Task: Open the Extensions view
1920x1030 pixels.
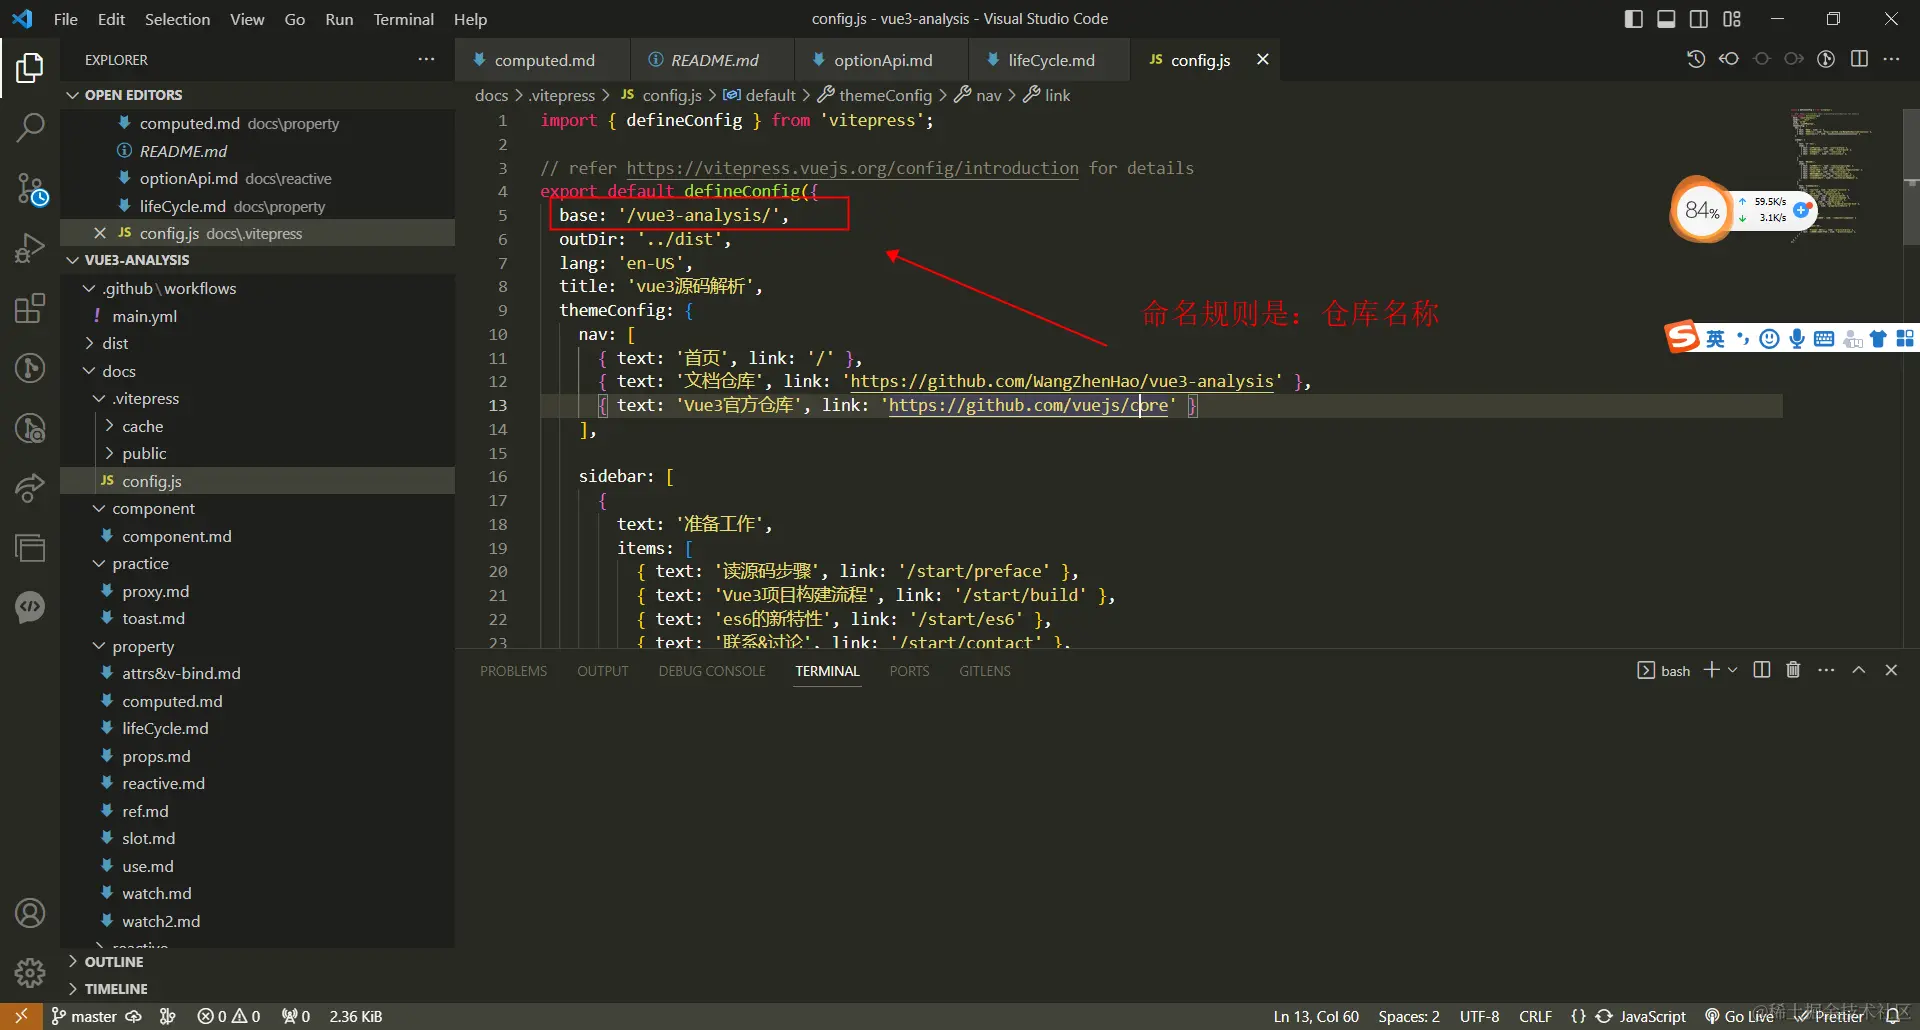Action: (x=30, y=308)
